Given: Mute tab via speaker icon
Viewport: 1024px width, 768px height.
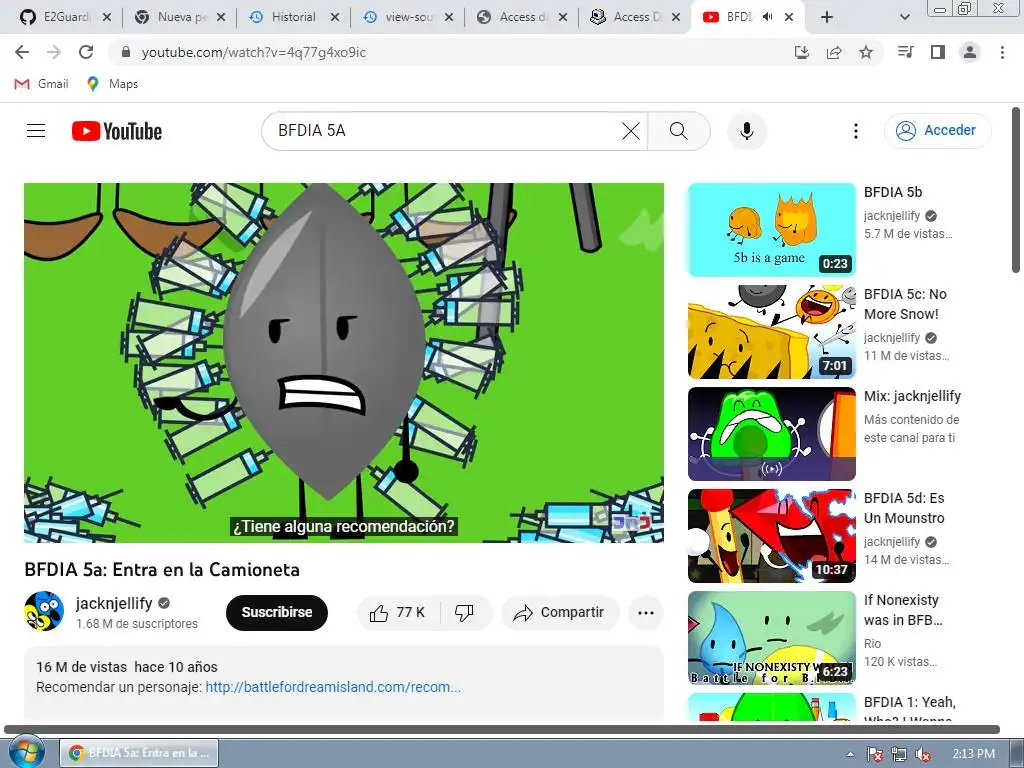Looking at the screenshot, I should (x=767, y=17).
